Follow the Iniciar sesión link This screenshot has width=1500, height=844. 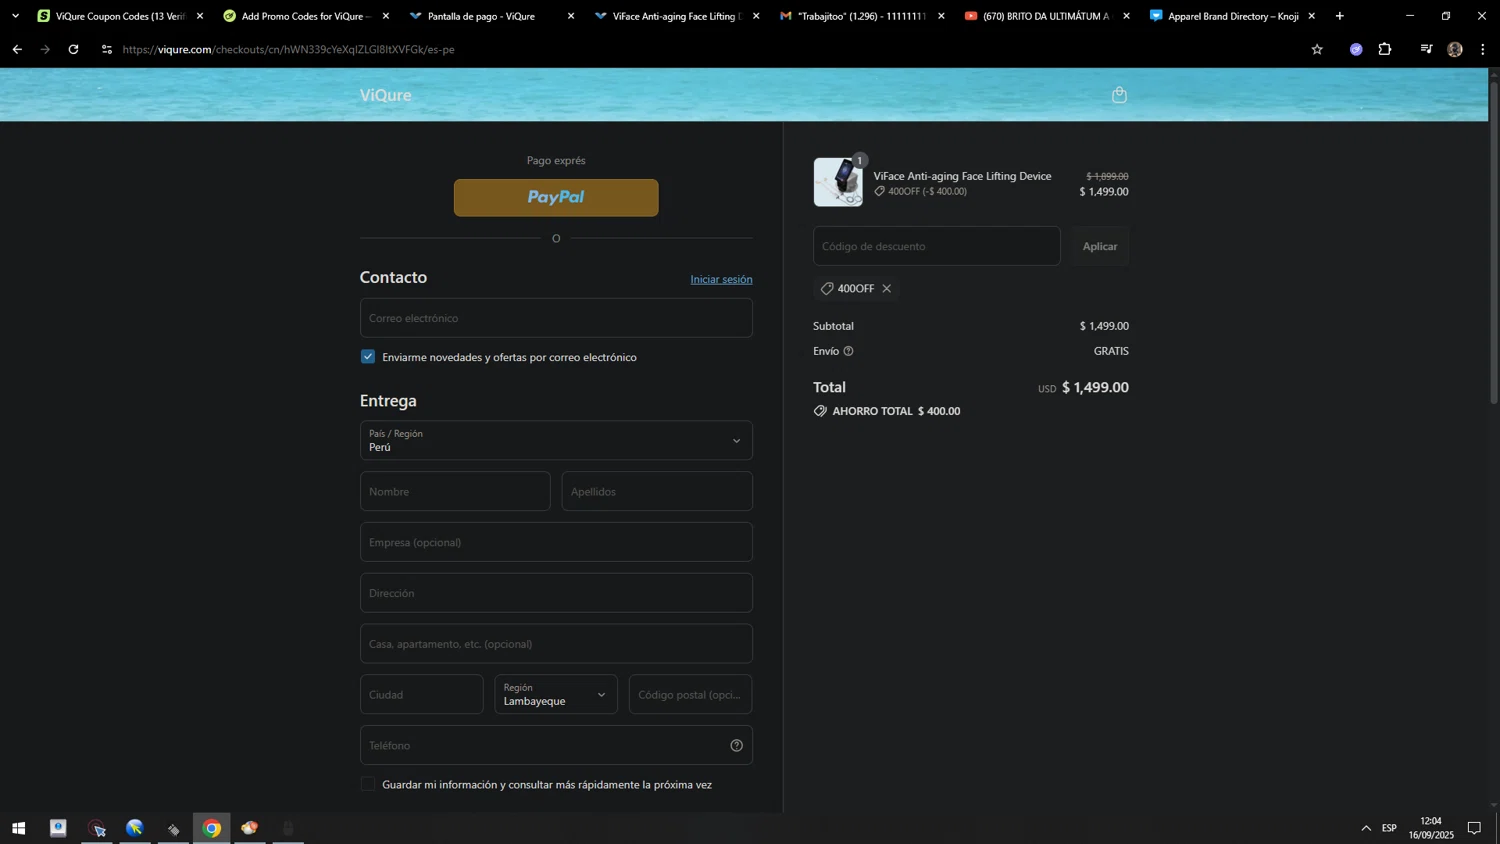[x=721, y=279]
